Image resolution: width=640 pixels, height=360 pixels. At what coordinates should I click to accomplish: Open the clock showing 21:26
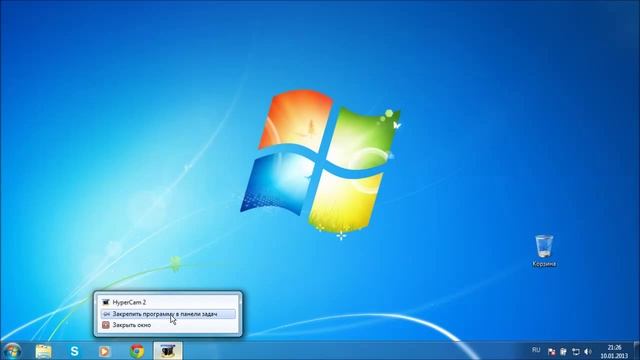[x=614, y=351]
